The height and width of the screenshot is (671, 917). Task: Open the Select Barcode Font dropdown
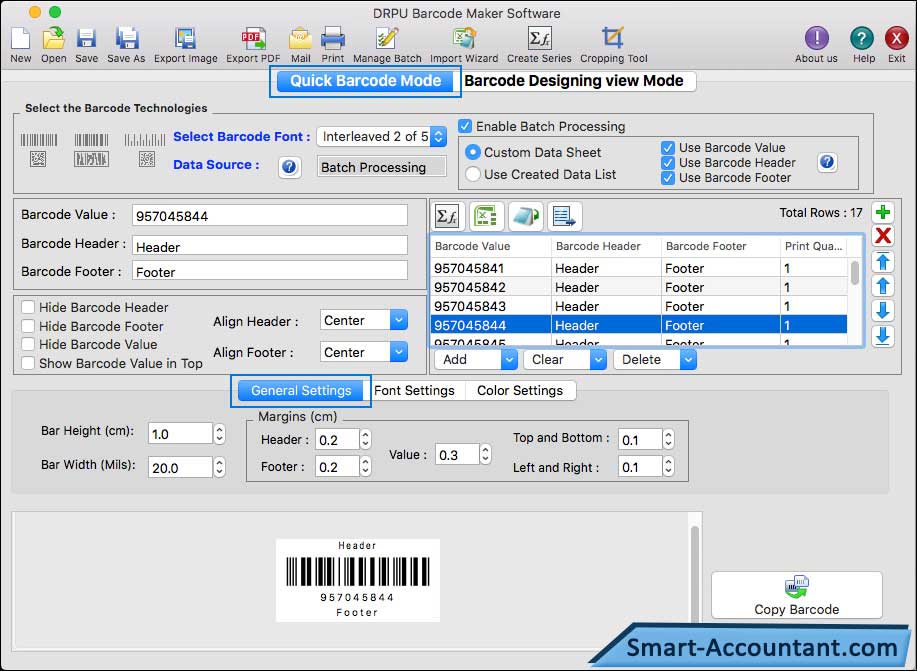[382, 137]
